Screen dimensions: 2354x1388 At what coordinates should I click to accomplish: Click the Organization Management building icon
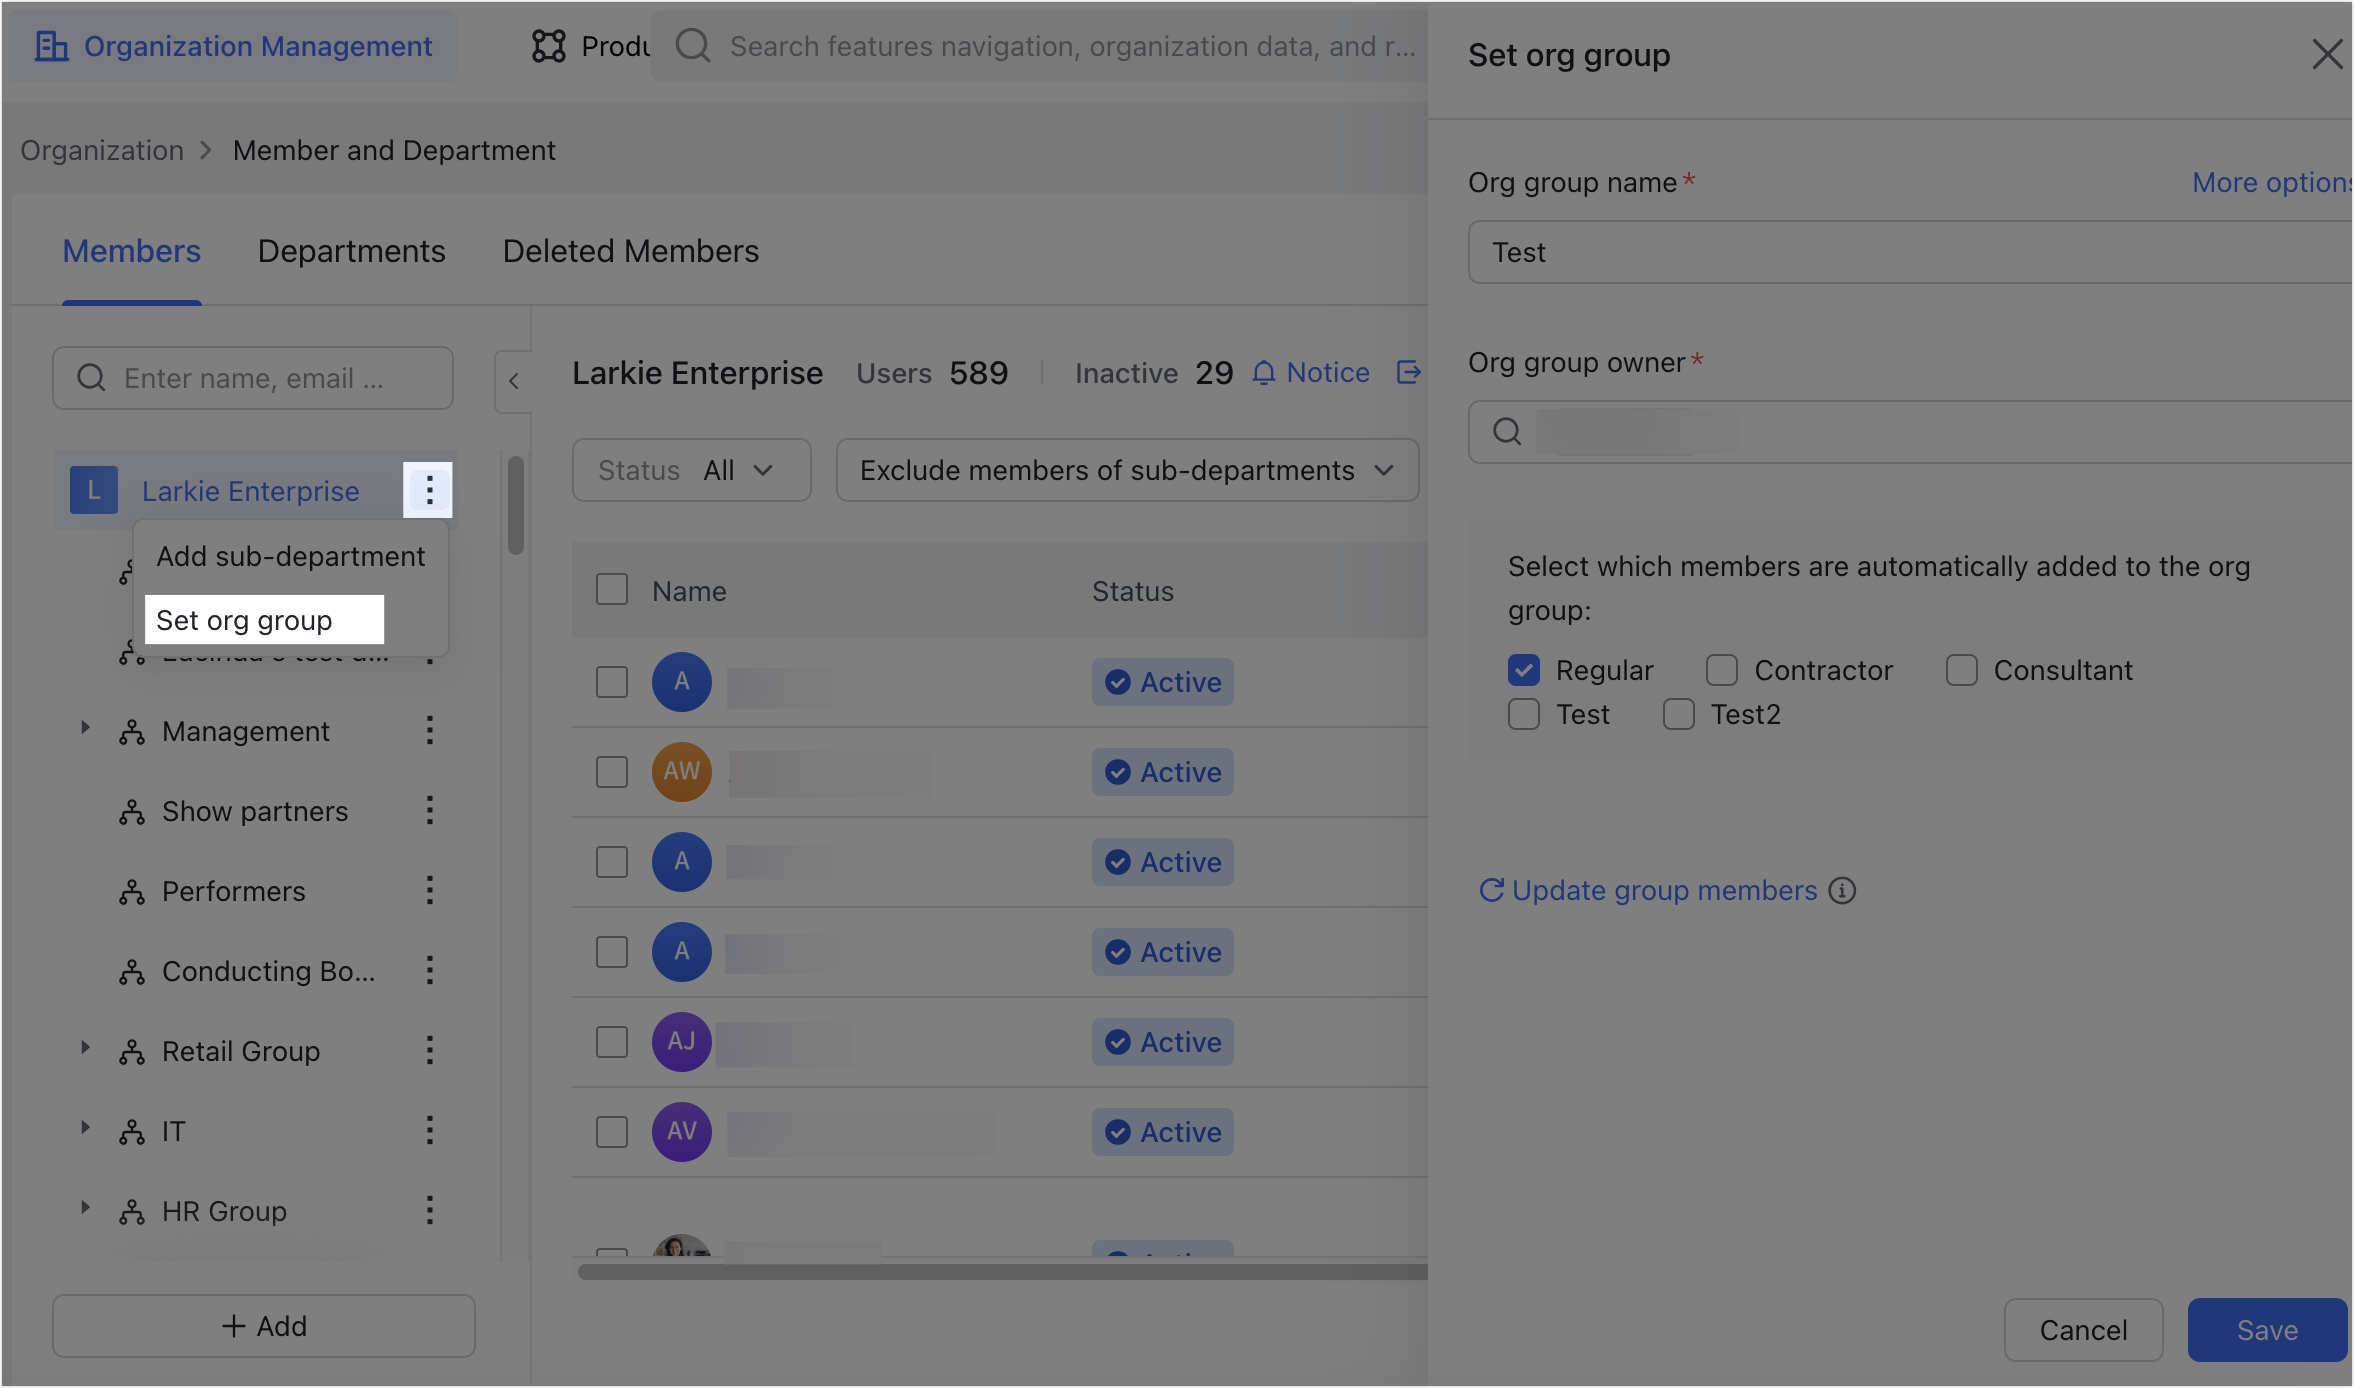[x=52, y=46]
